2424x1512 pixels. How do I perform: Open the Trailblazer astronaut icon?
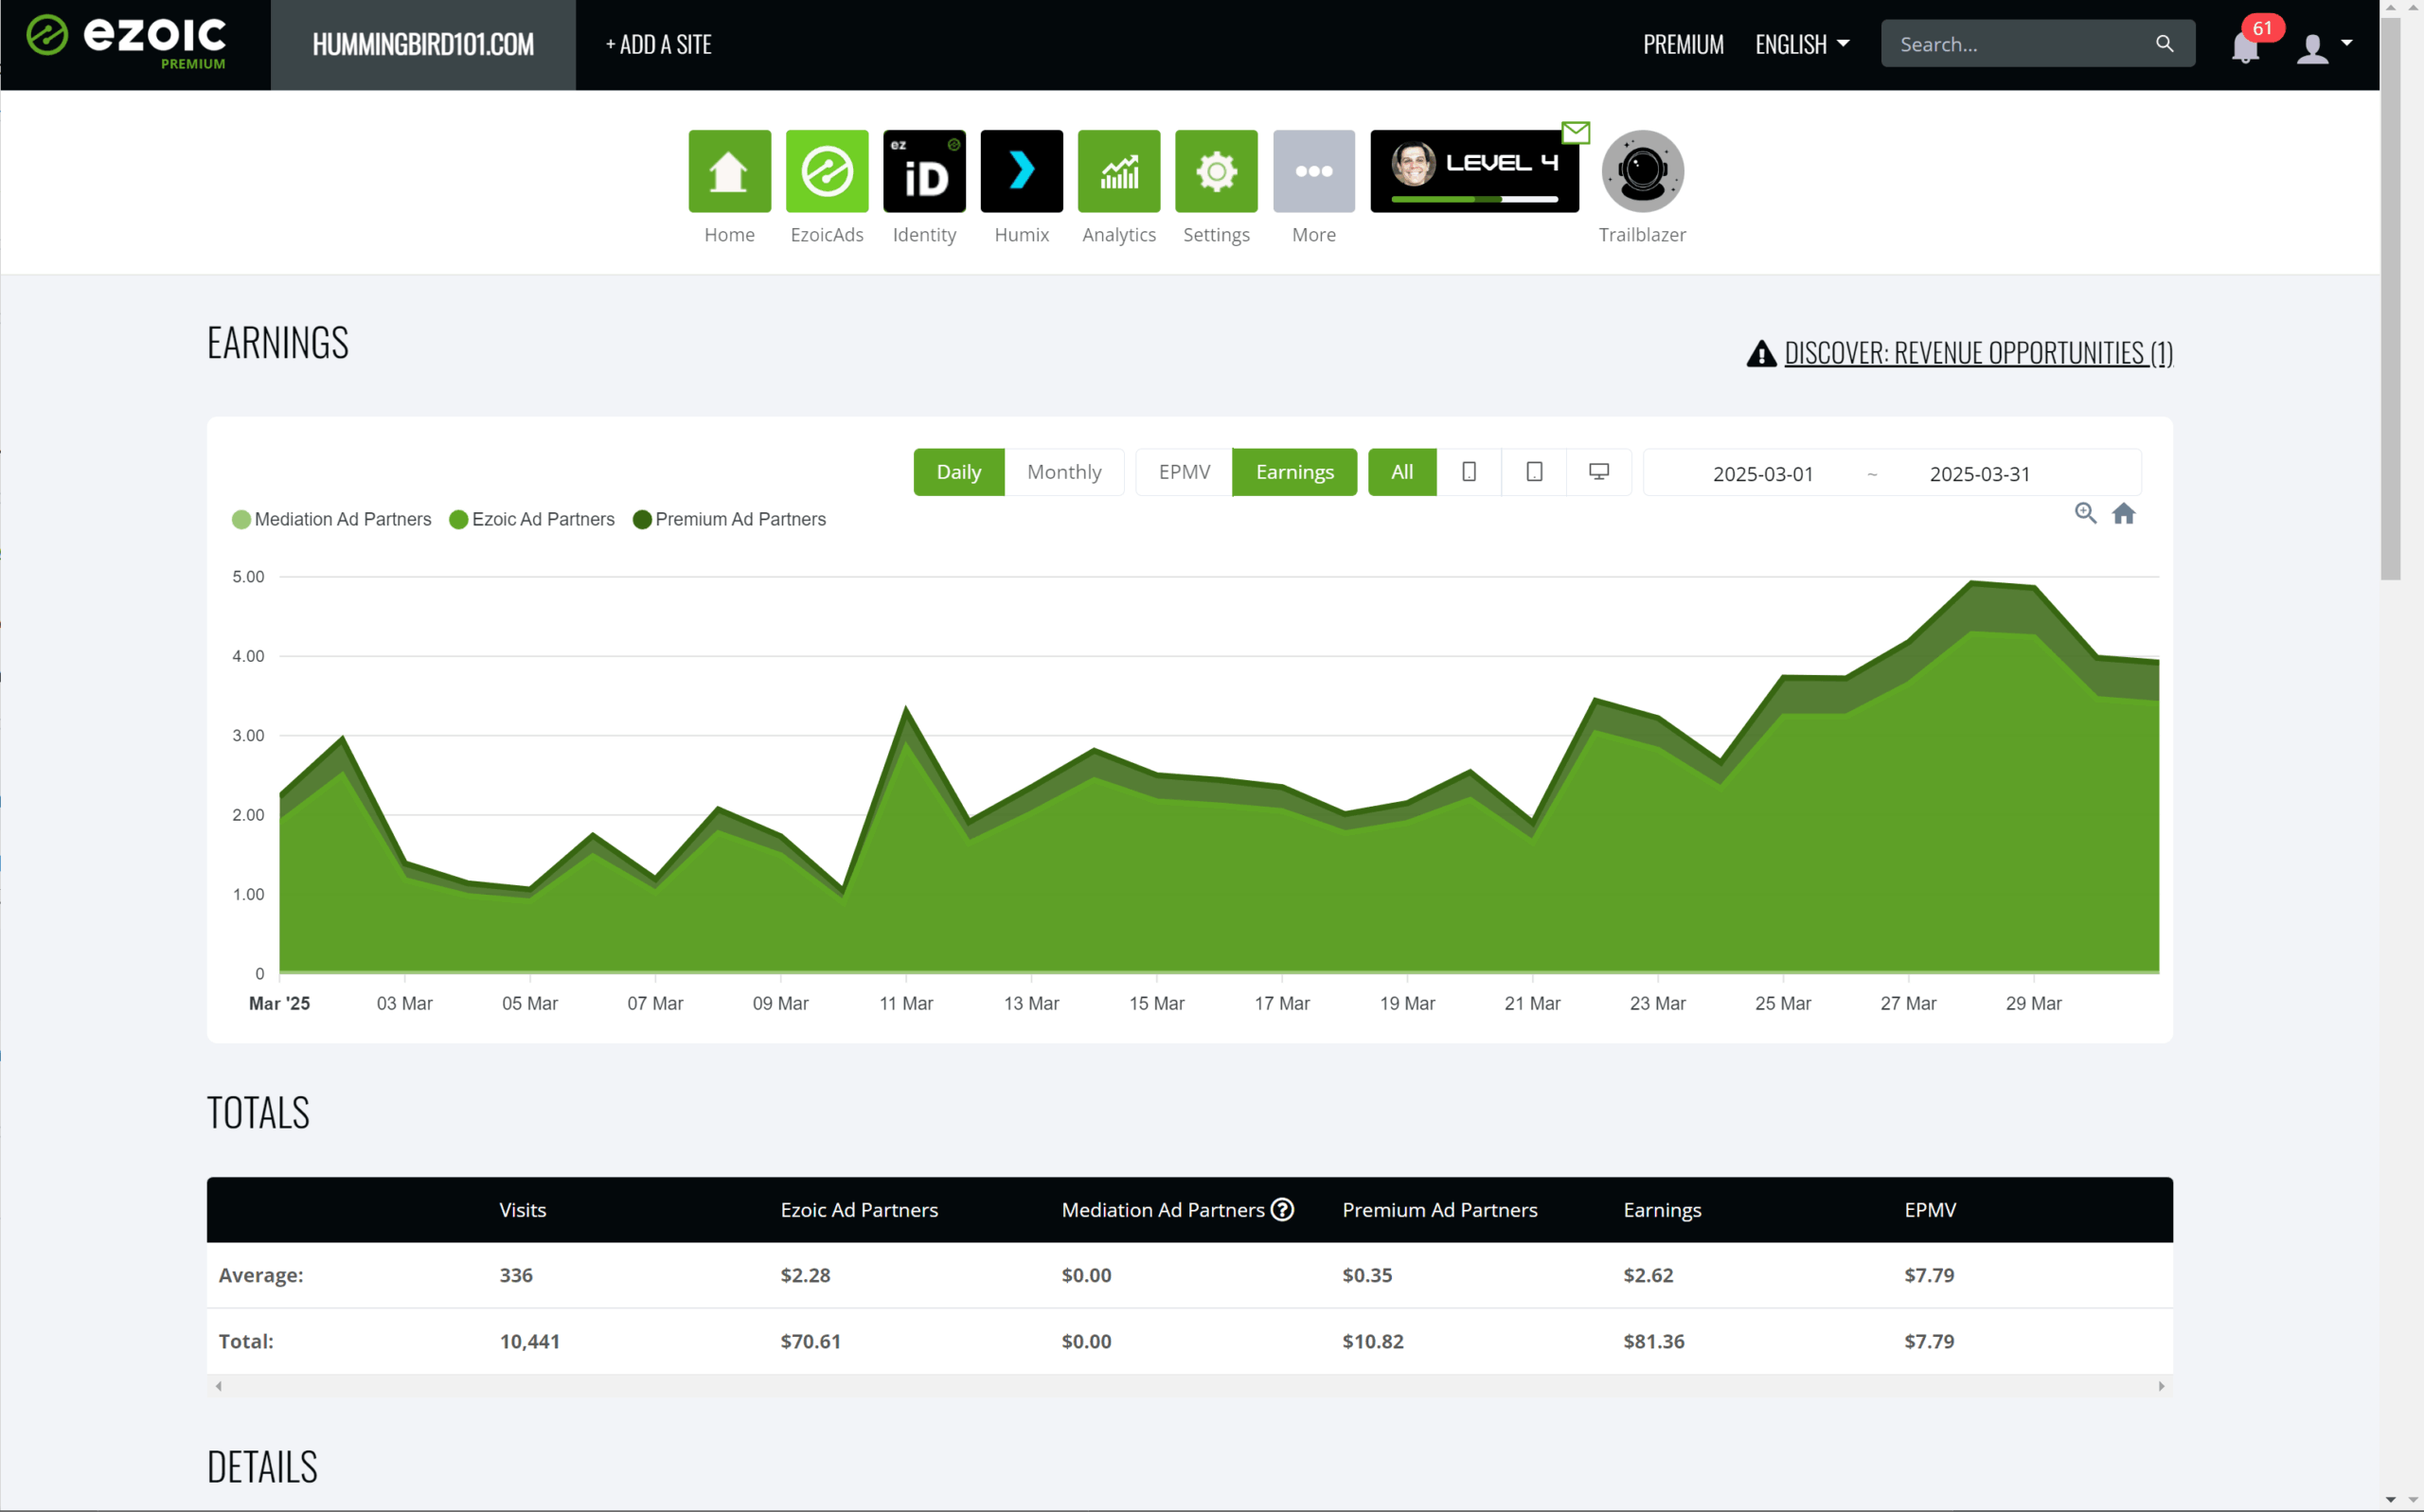1642,171
